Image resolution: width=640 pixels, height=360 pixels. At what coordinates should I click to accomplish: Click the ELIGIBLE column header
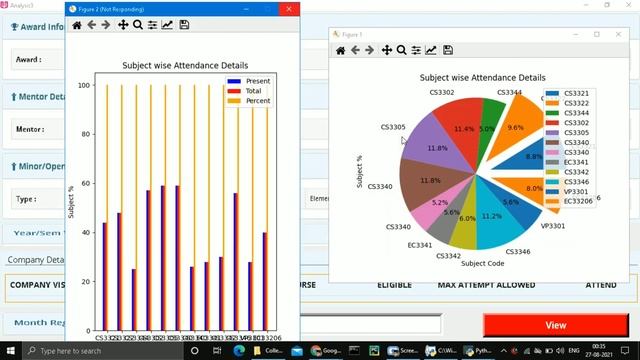[394, 285]
